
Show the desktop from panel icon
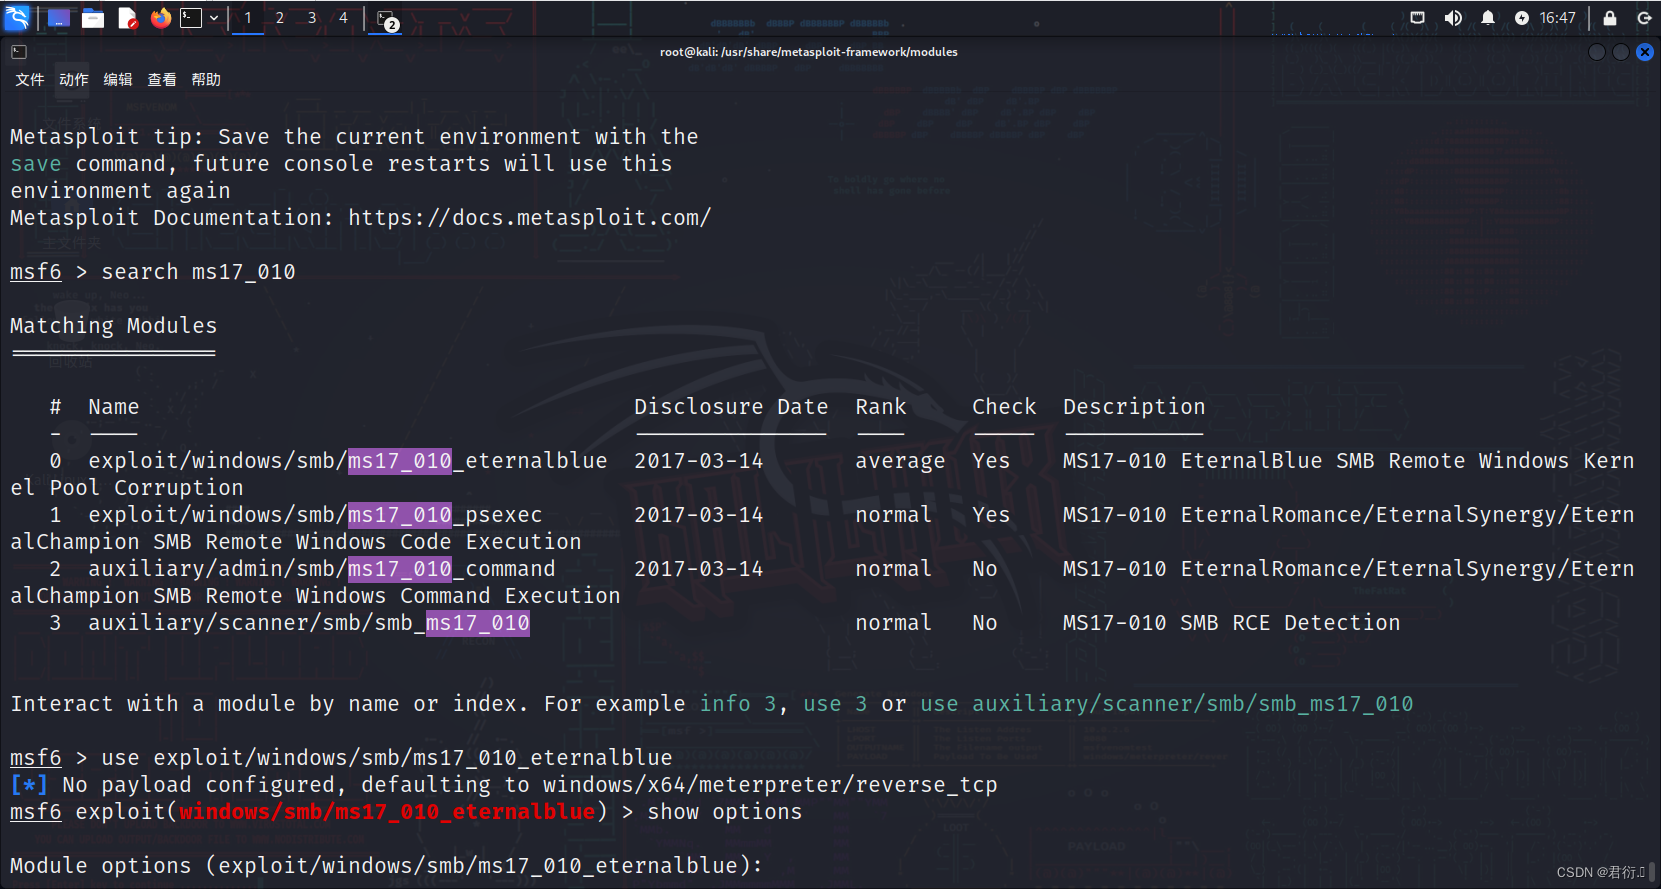click(59, 18)
